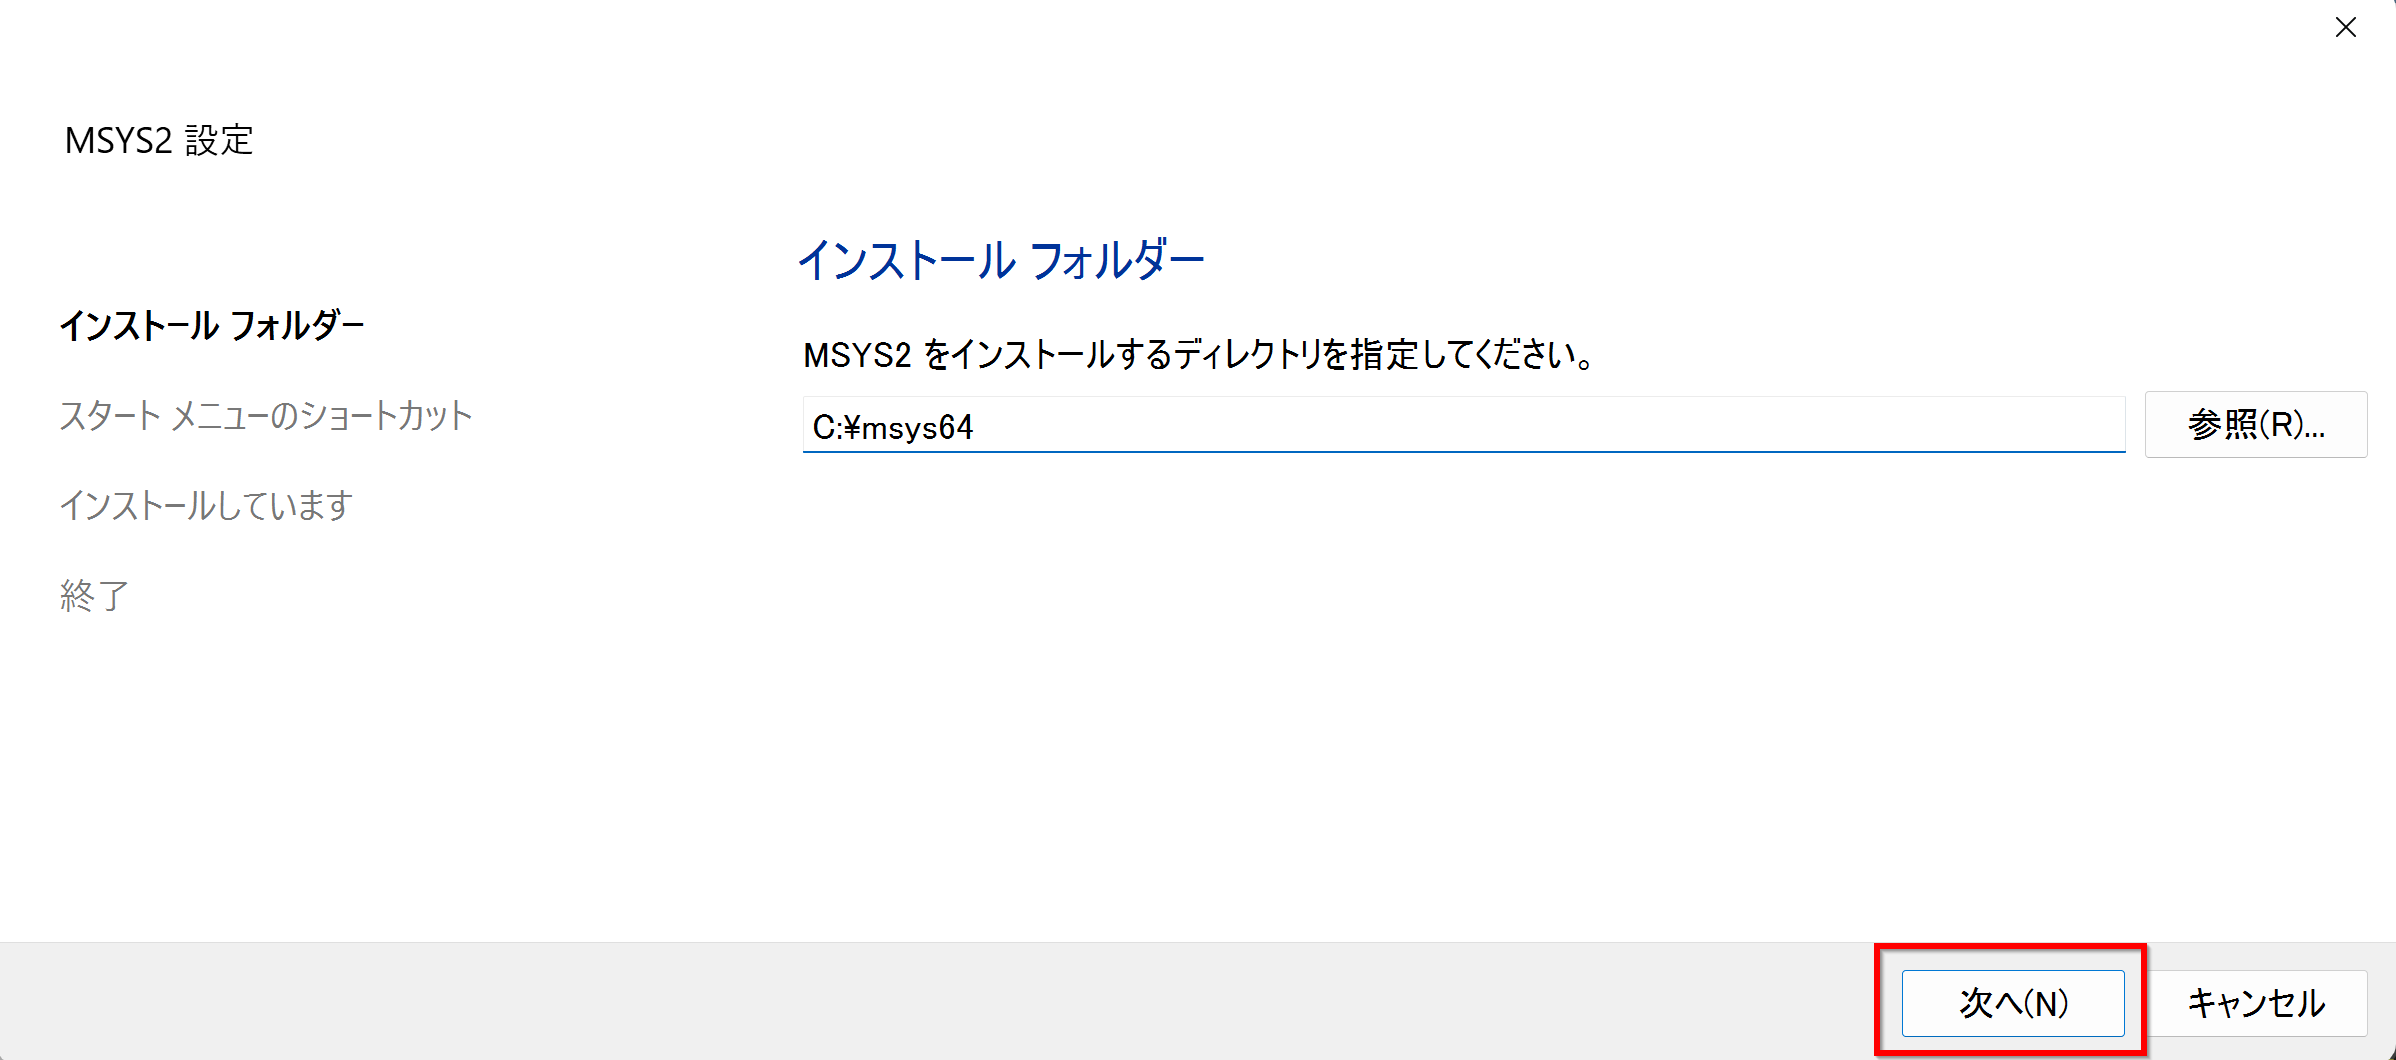Open folder browser with 参照(R)... button
Image resolution: width=2396 pixels, height=1060 pixels.
pos(2256,425)
